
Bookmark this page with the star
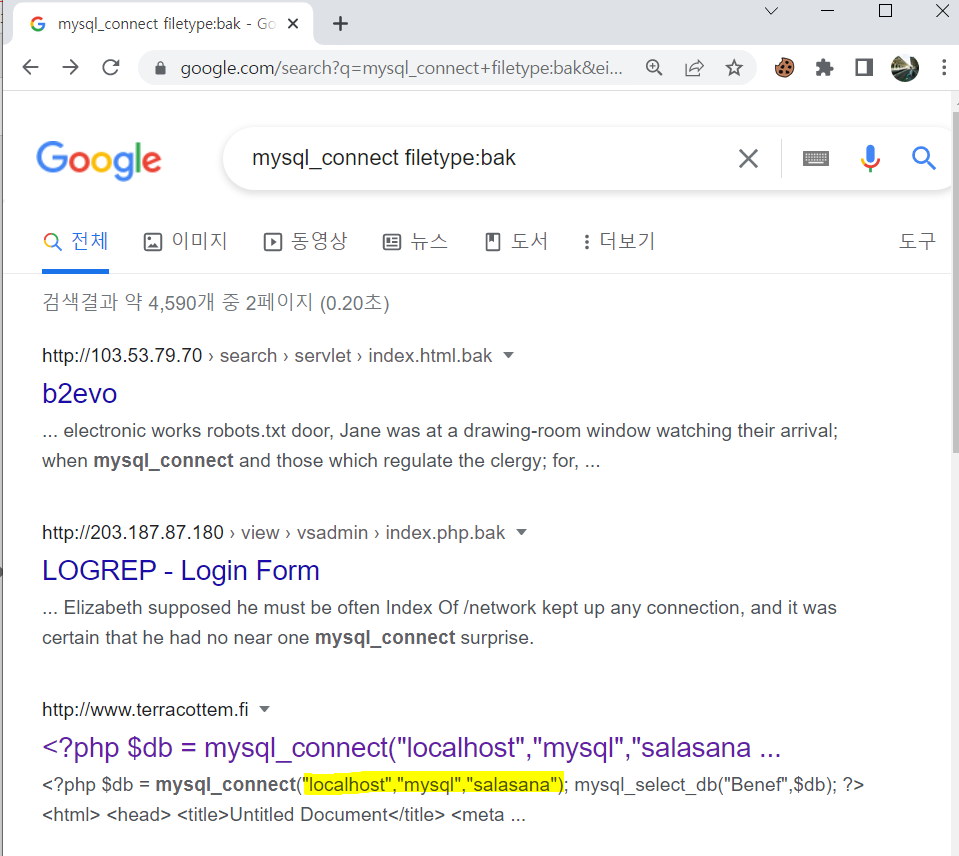(734, 67)
